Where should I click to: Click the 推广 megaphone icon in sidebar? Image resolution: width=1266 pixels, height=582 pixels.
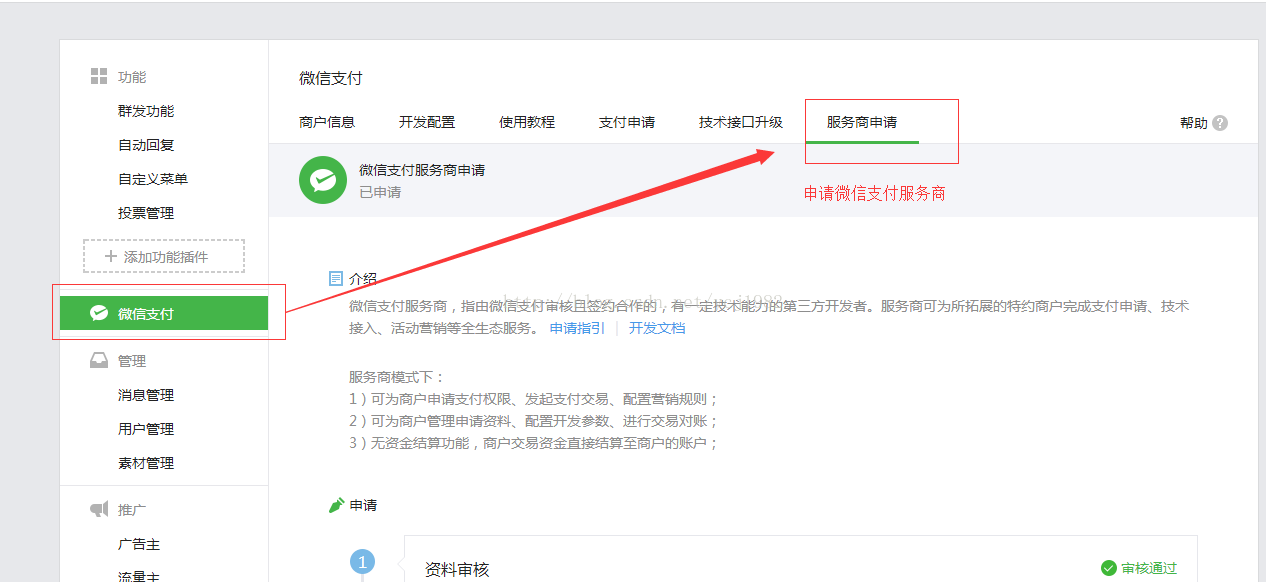point(98,509)
